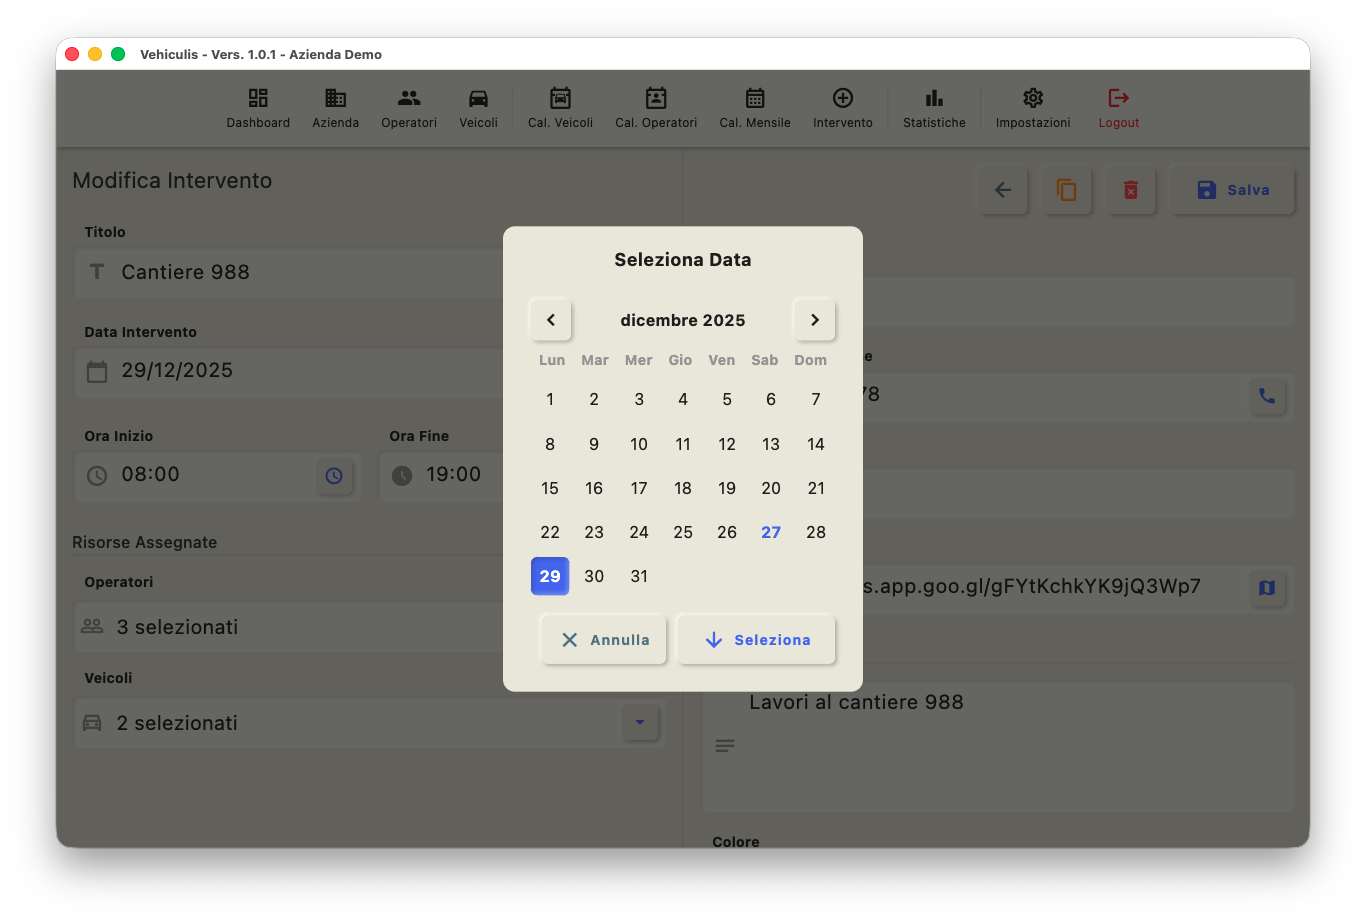
Task: Confirm date with Seleziona button
Action: (756, 640)
